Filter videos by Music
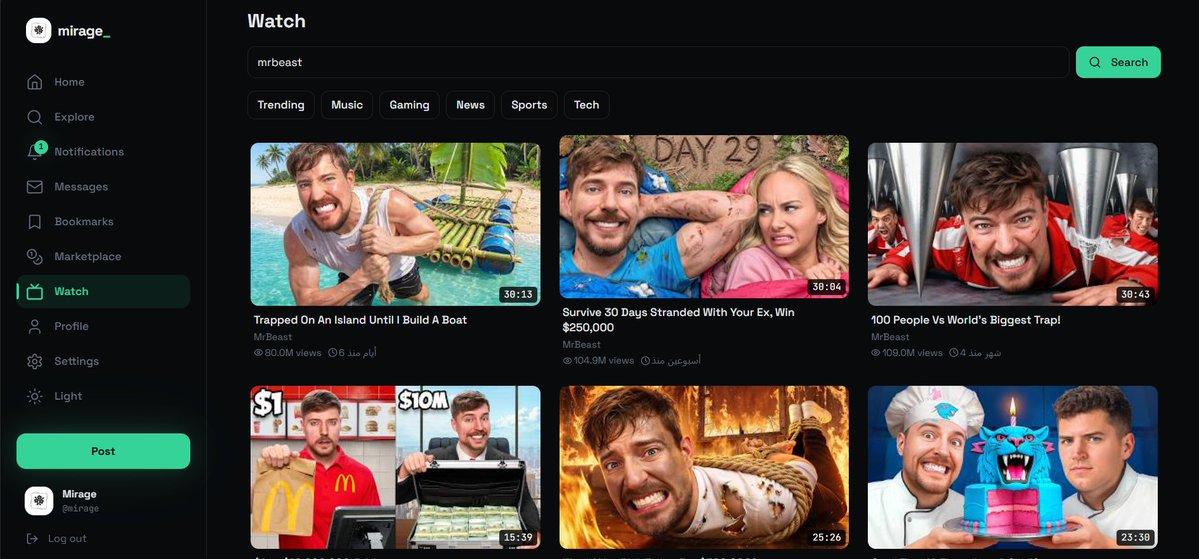Screen dimensions: 1199x559 pyautogui.click(x=347, y=105)
